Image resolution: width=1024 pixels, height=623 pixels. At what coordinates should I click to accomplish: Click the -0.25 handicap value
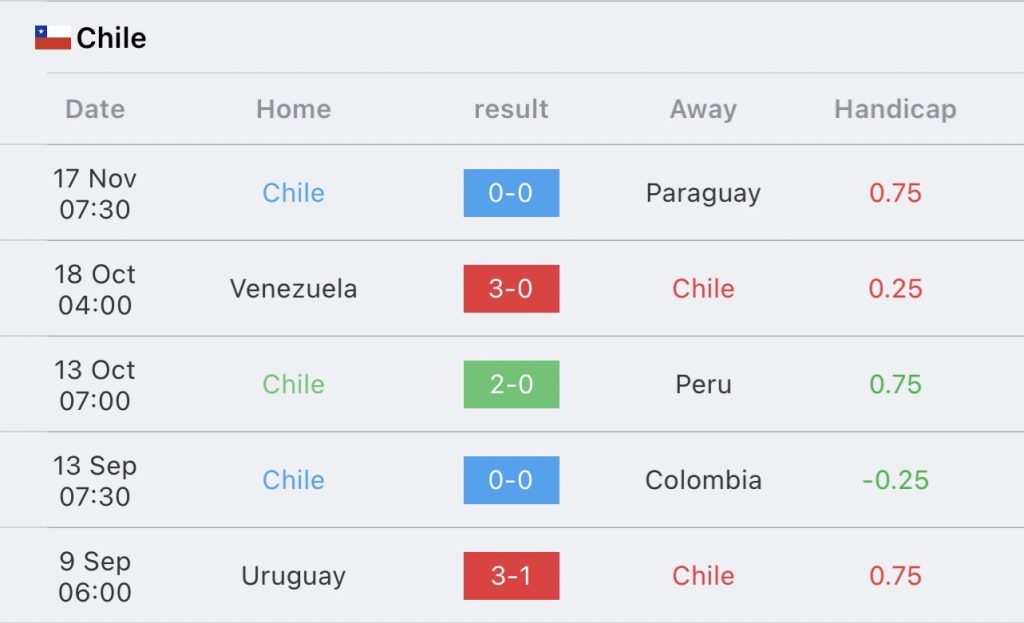(895, 480)
